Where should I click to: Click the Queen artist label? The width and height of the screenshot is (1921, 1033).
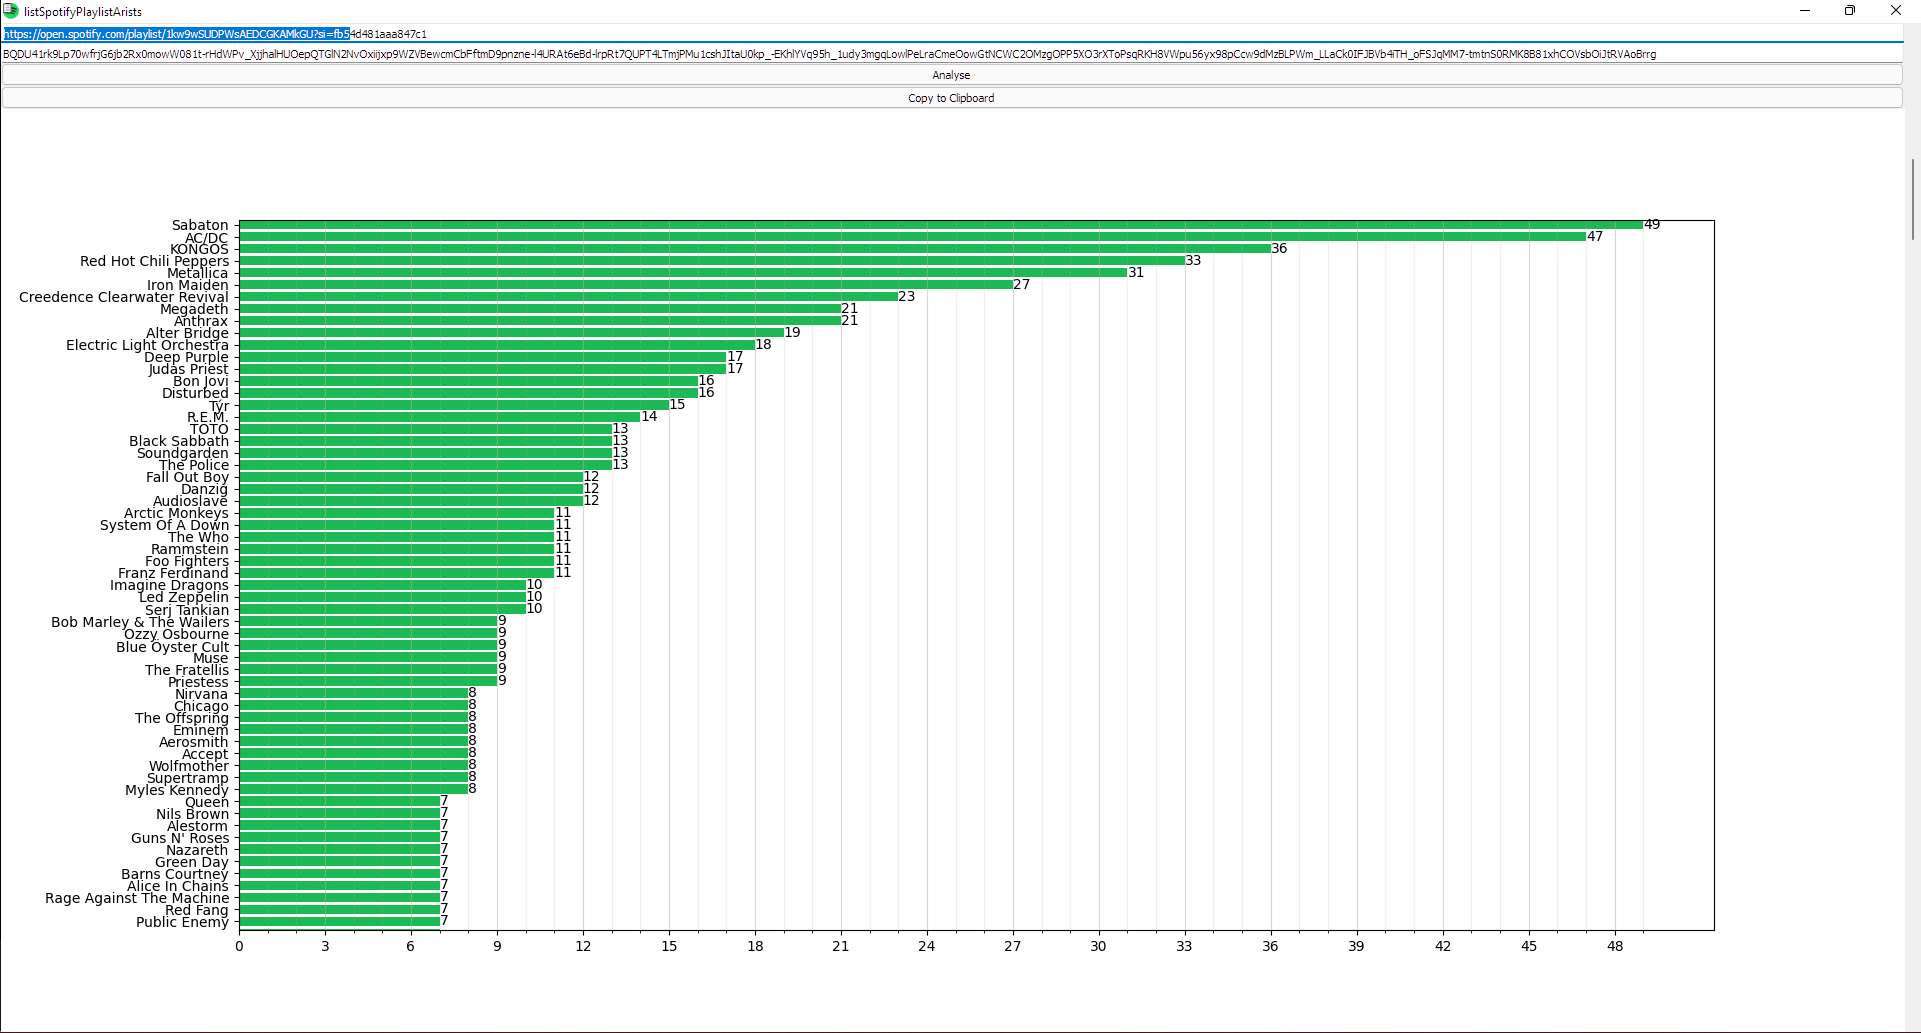[207, 802]
